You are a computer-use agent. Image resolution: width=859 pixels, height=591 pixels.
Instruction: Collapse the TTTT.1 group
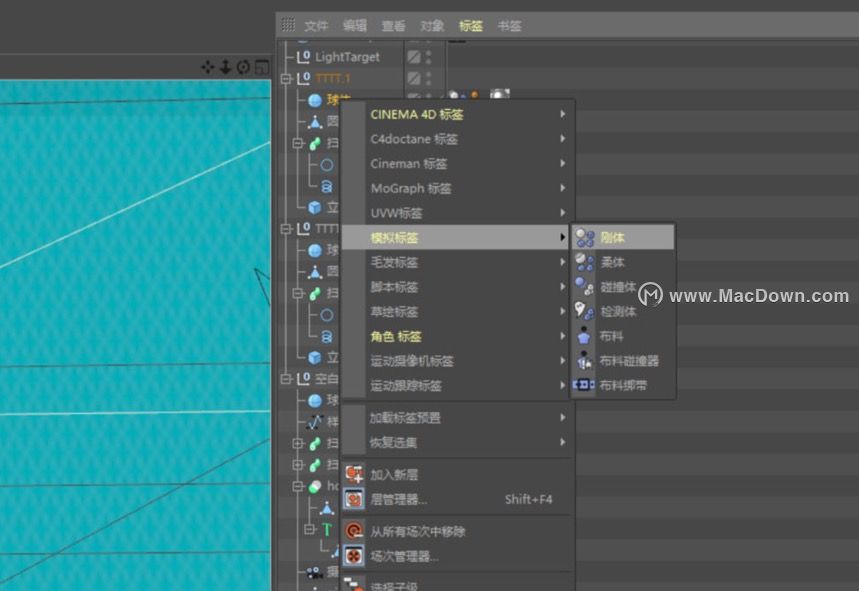pyautogui.click(x=285, y=79)
